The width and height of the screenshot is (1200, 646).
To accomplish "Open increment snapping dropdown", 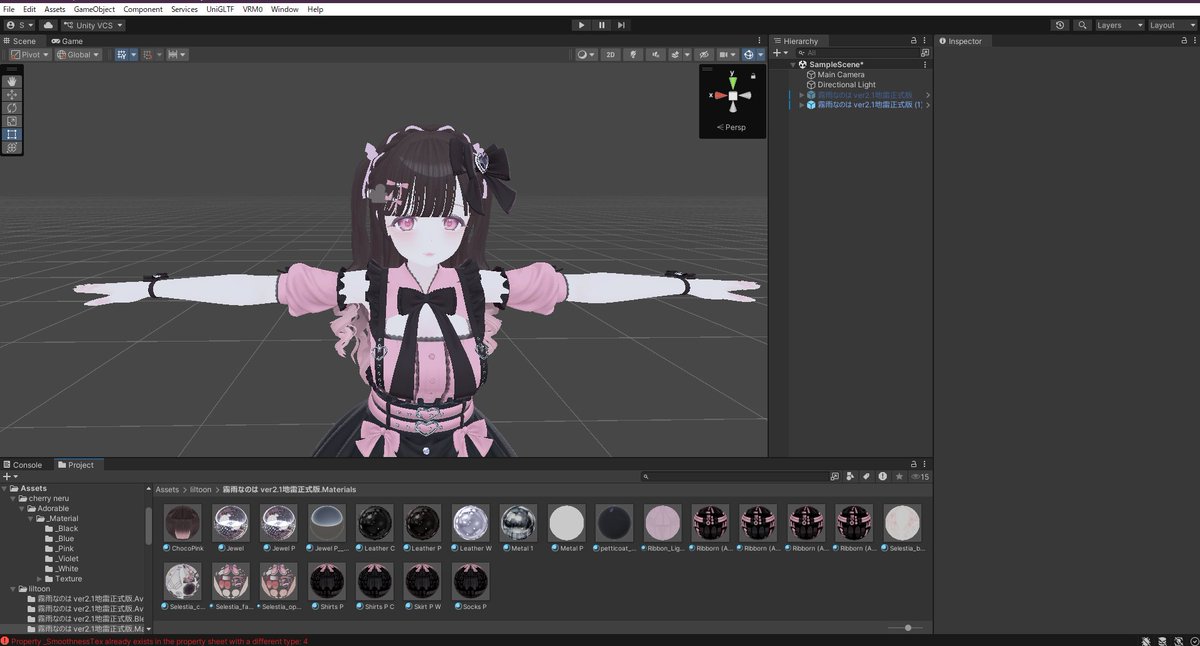I will click(177, 55).
